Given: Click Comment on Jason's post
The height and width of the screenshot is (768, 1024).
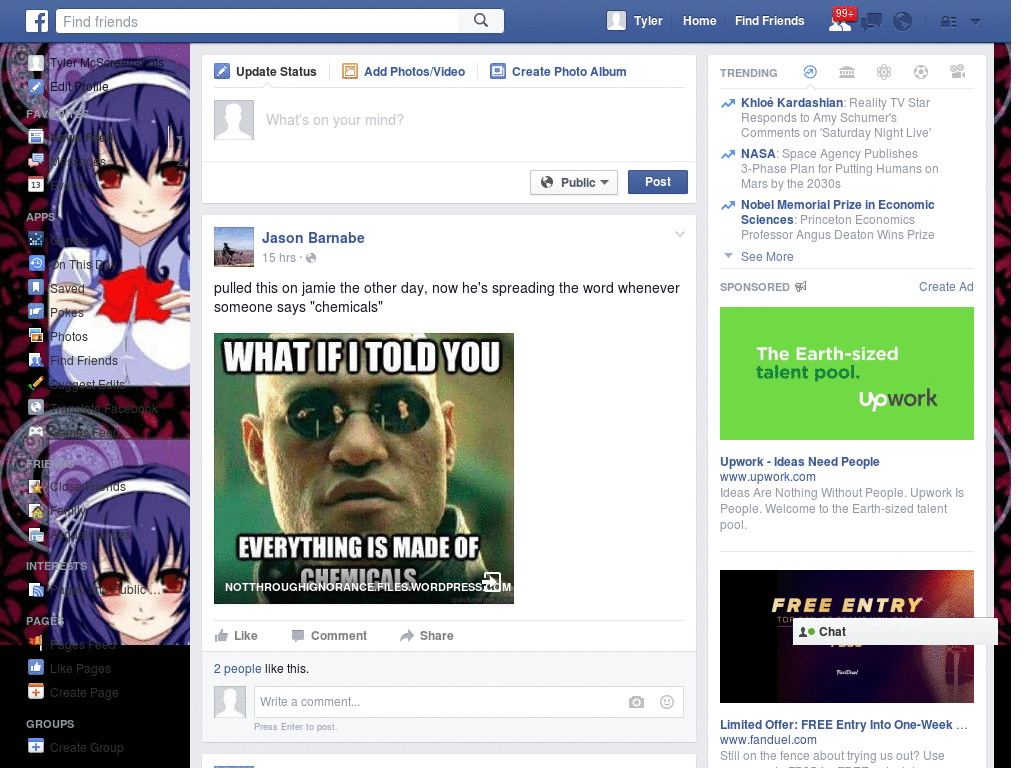Looking at the screenshot, I should (x=329, y=635).
